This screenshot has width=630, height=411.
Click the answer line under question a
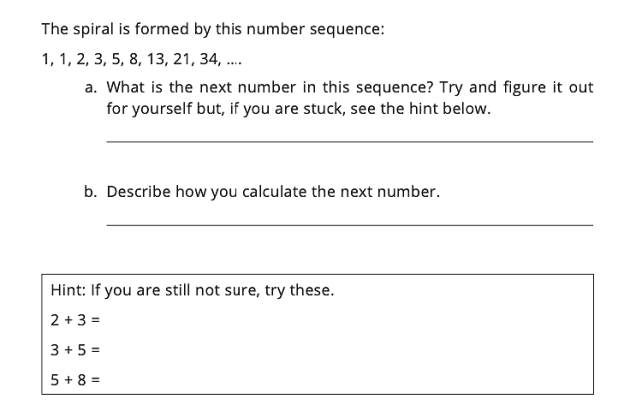[x=348, y=140]
